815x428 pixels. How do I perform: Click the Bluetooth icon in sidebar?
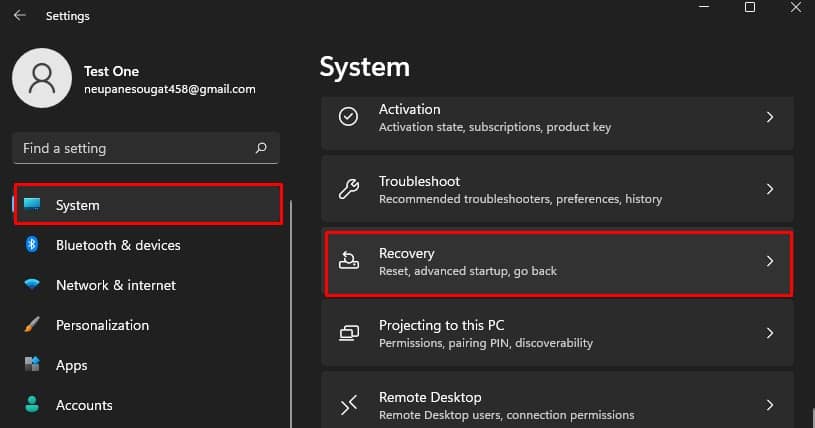32,244
